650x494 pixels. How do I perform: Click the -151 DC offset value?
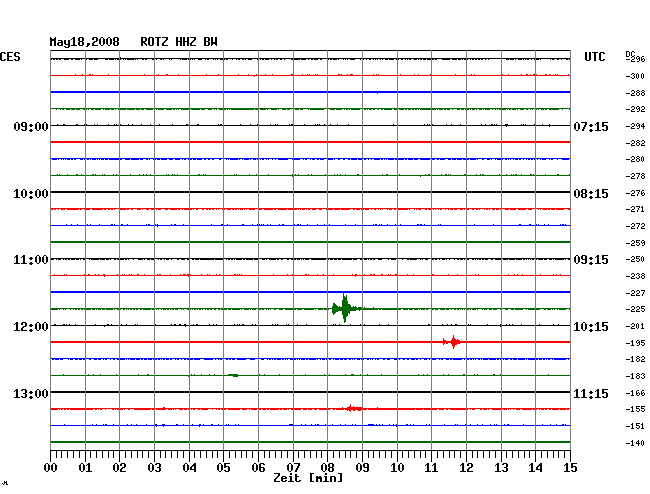pos(635,426)
